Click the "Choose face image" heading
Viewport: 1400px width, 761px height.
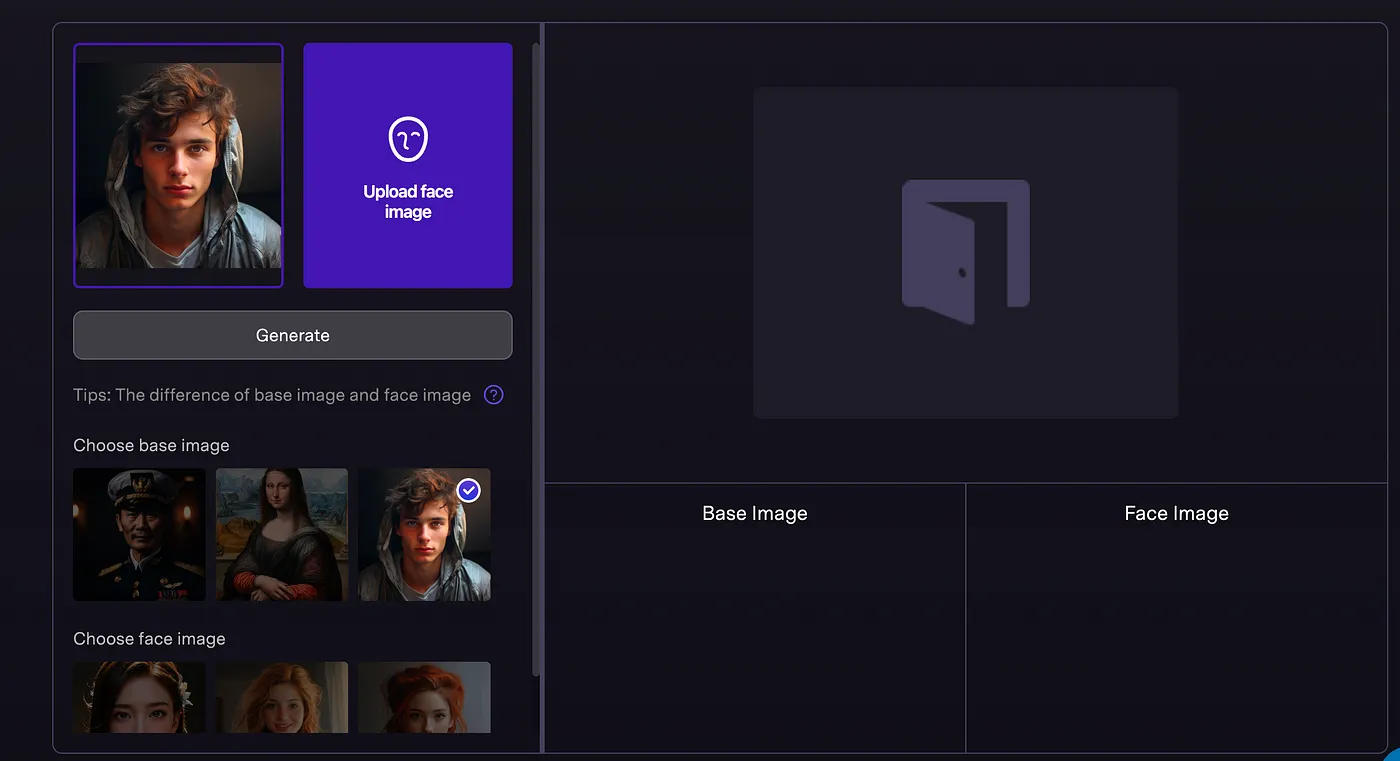149,638
